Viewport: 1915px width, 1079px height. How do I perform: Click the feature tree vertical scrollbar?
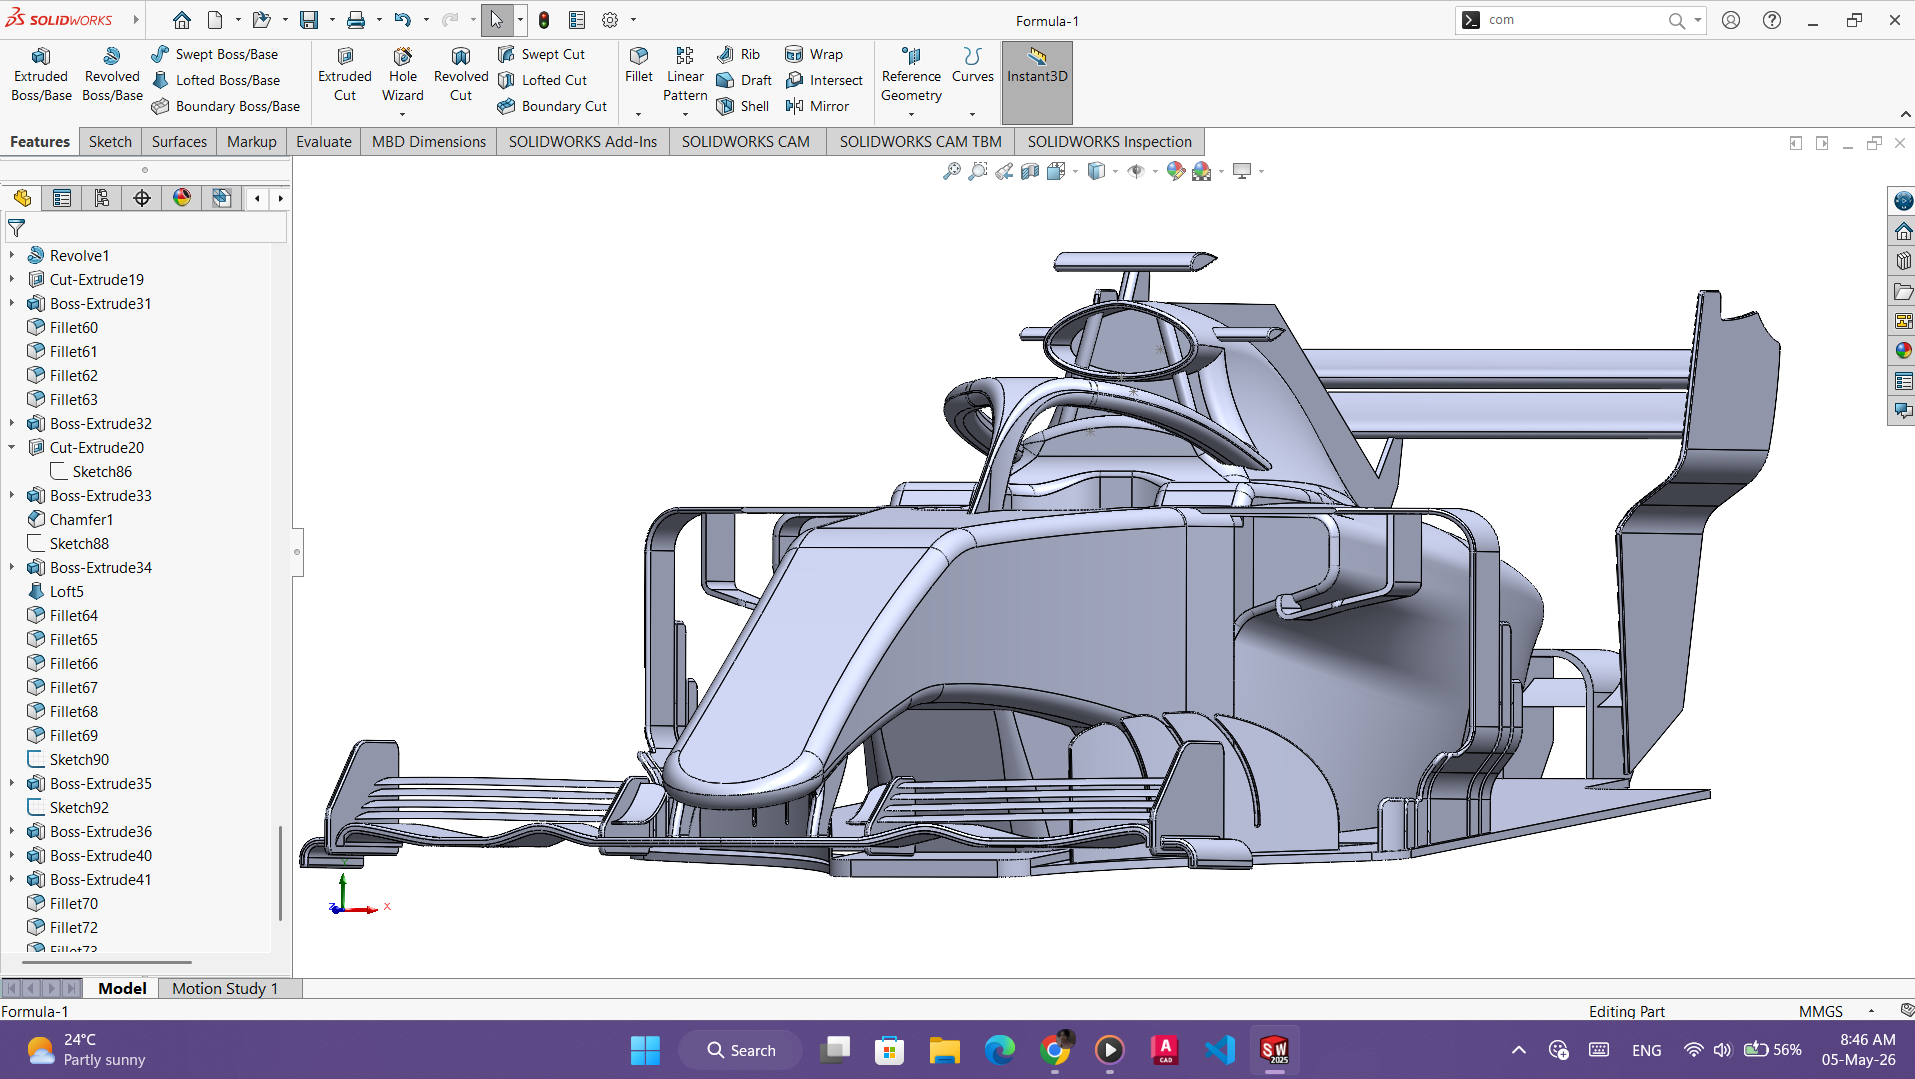pyautogui.click(x=280, y=872)
